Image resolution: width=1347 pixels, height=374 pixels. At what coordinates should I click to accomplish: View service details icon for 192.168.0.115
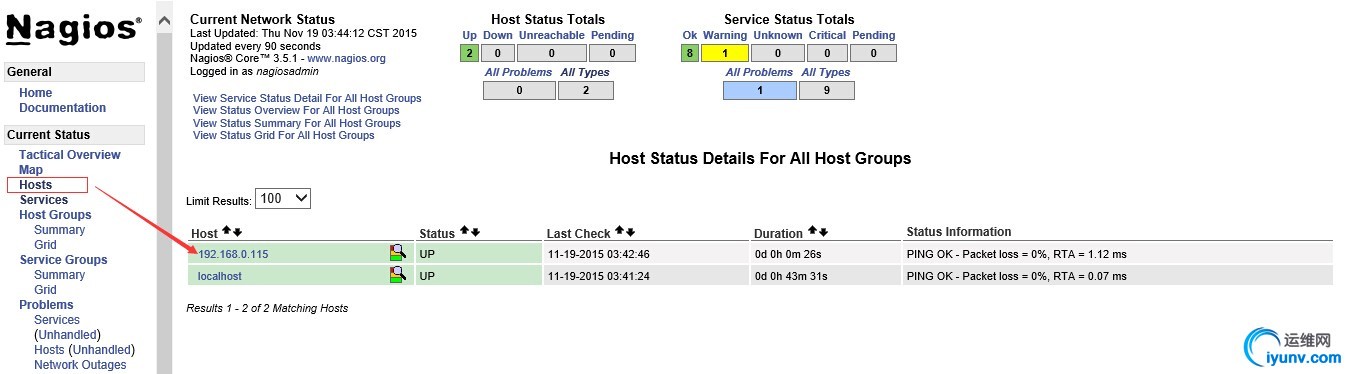point(397,253)
